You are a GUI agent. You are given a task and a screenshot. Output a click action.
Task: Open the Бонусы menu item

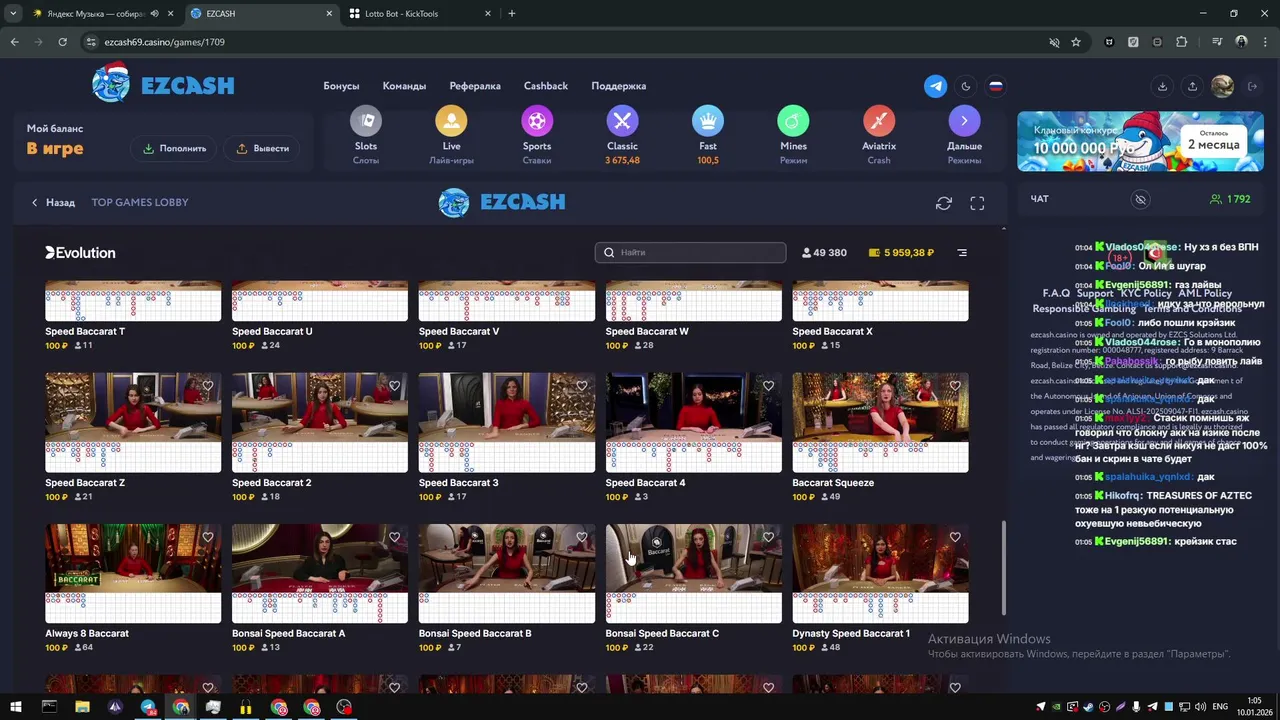341,86
